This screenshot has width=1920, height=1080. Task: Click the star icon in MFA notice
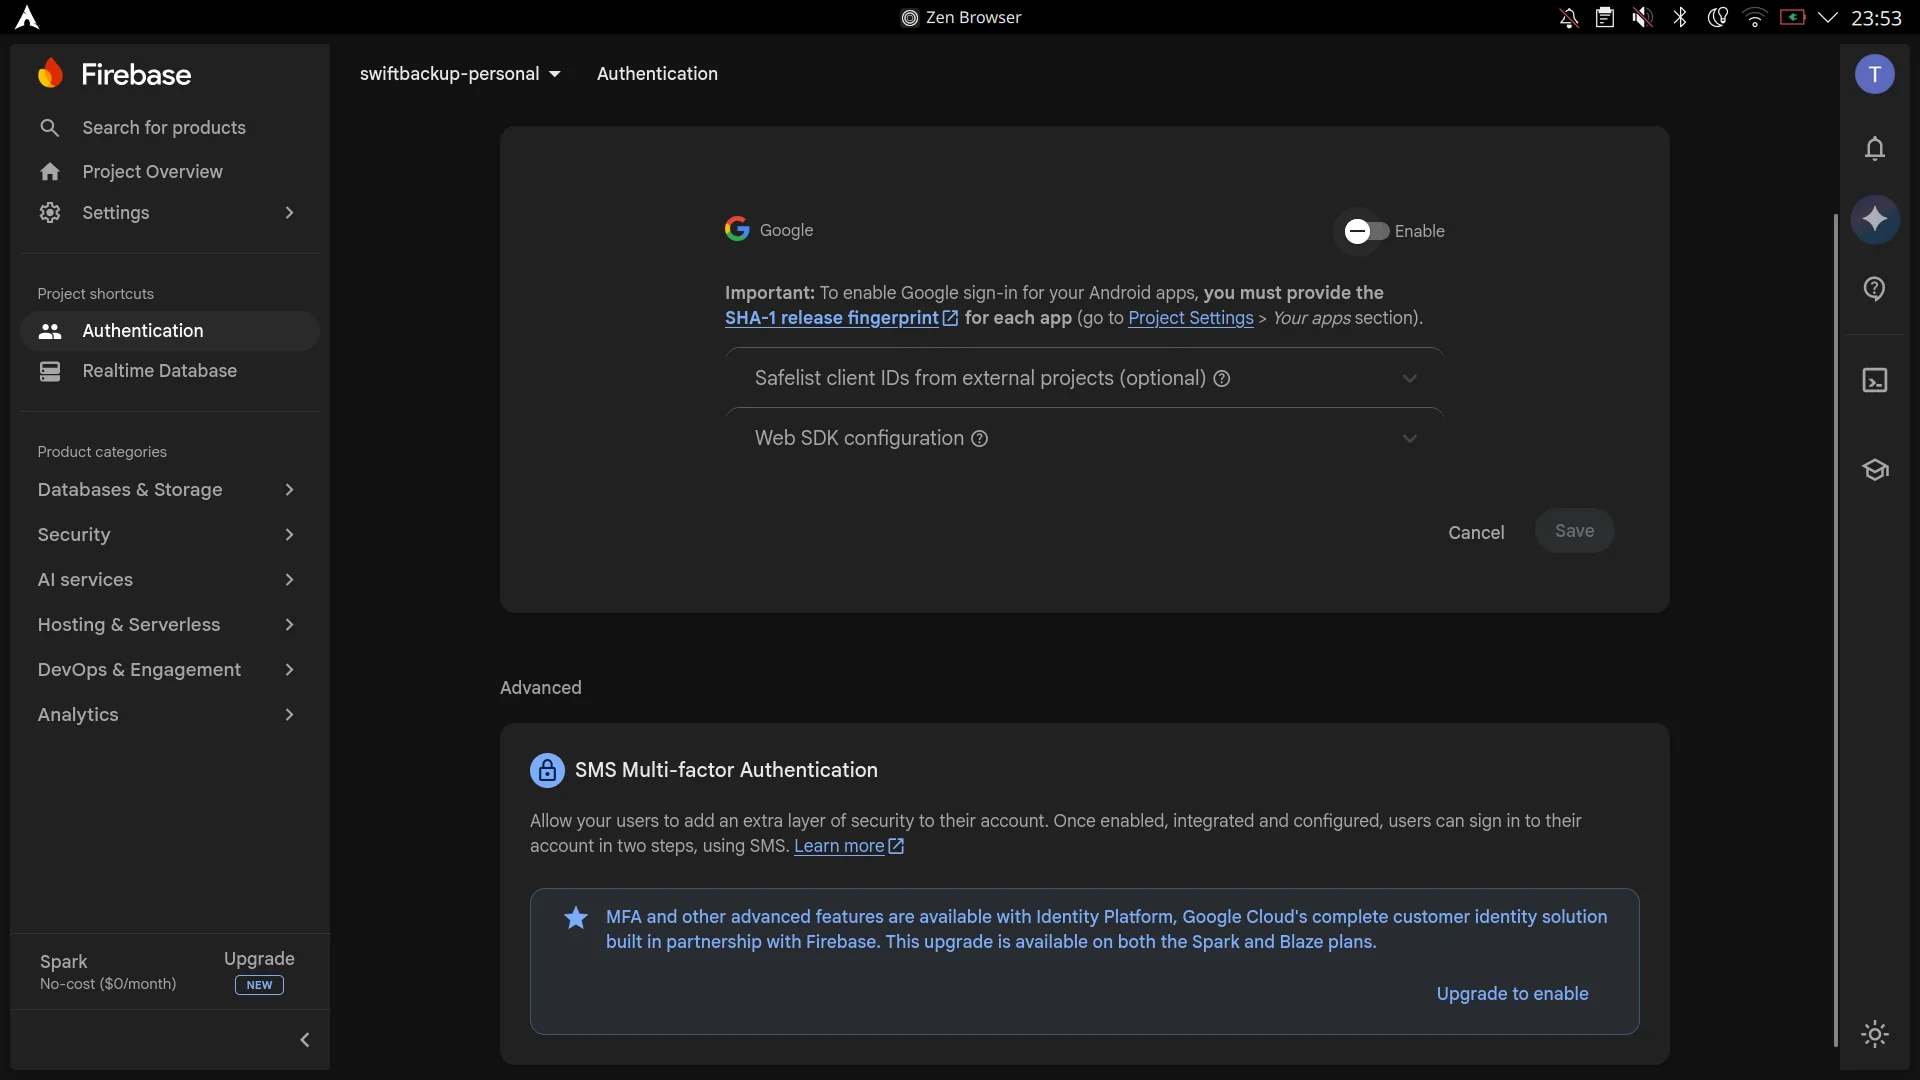(576, 917)
